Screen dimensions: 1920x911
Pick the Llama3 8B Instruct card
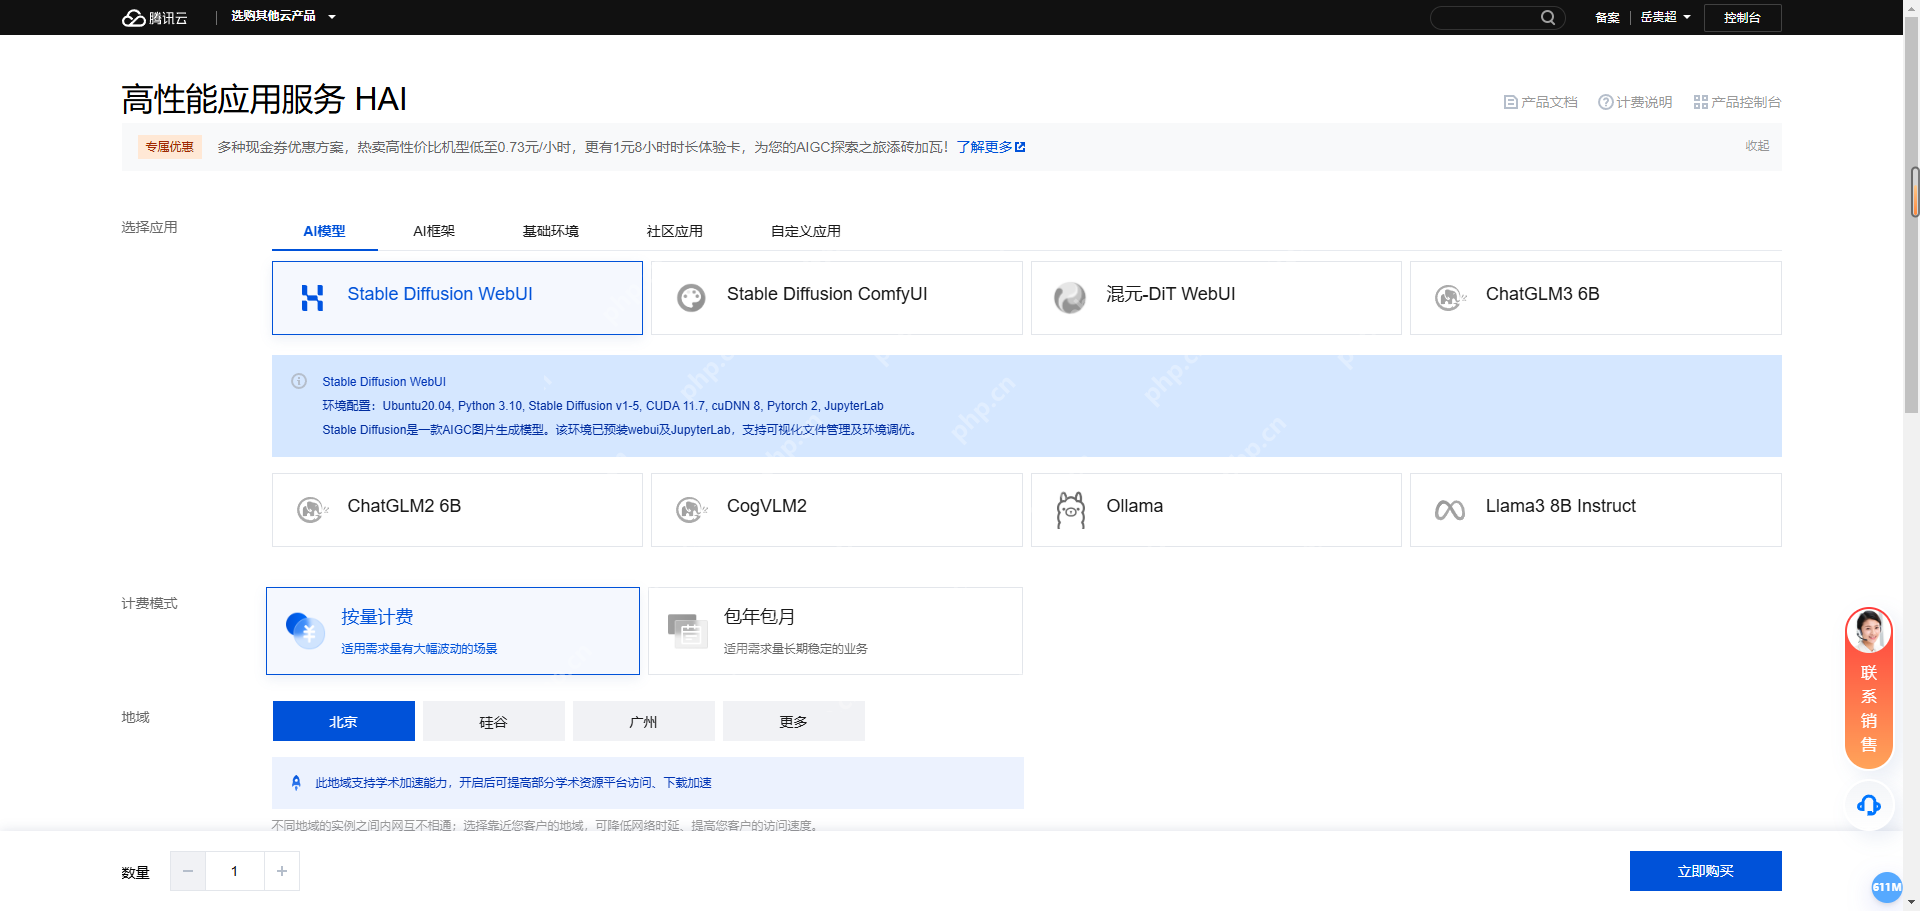1595,510
